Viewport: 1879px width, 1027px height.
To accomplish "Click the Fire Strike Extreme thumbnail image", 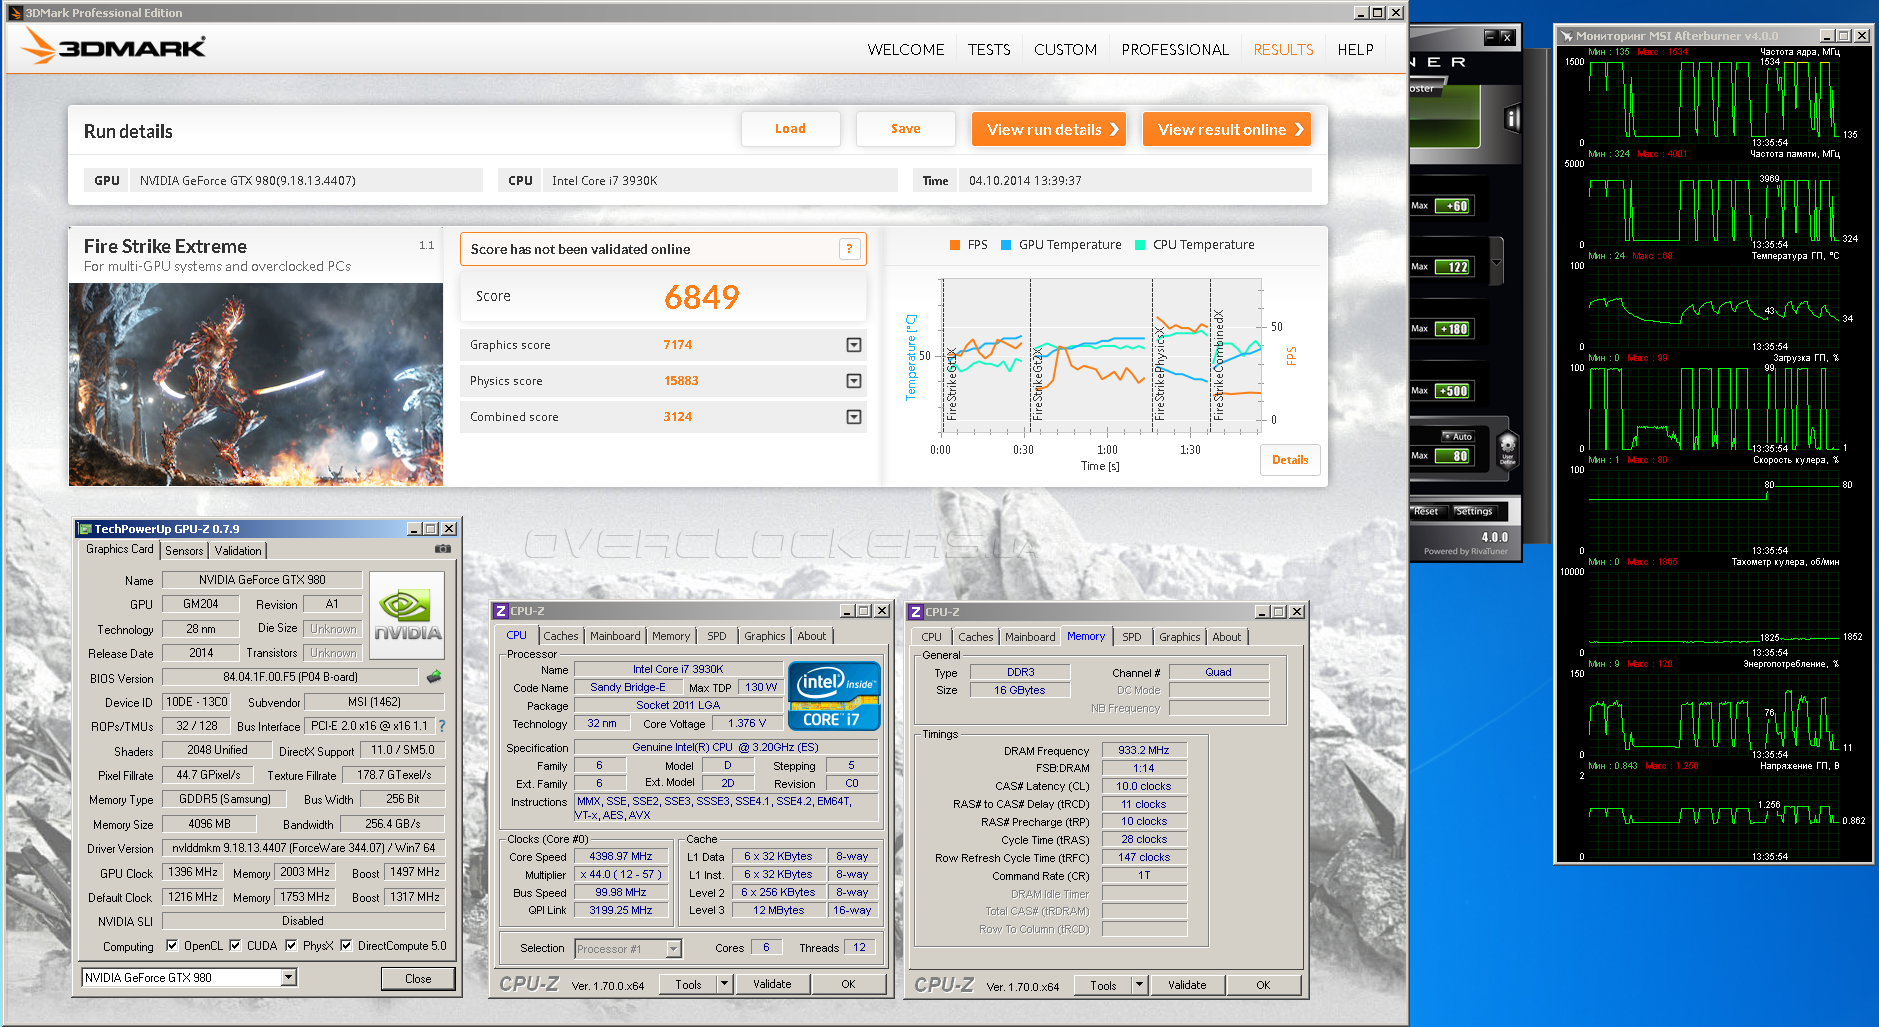I will tap(256, 384).
